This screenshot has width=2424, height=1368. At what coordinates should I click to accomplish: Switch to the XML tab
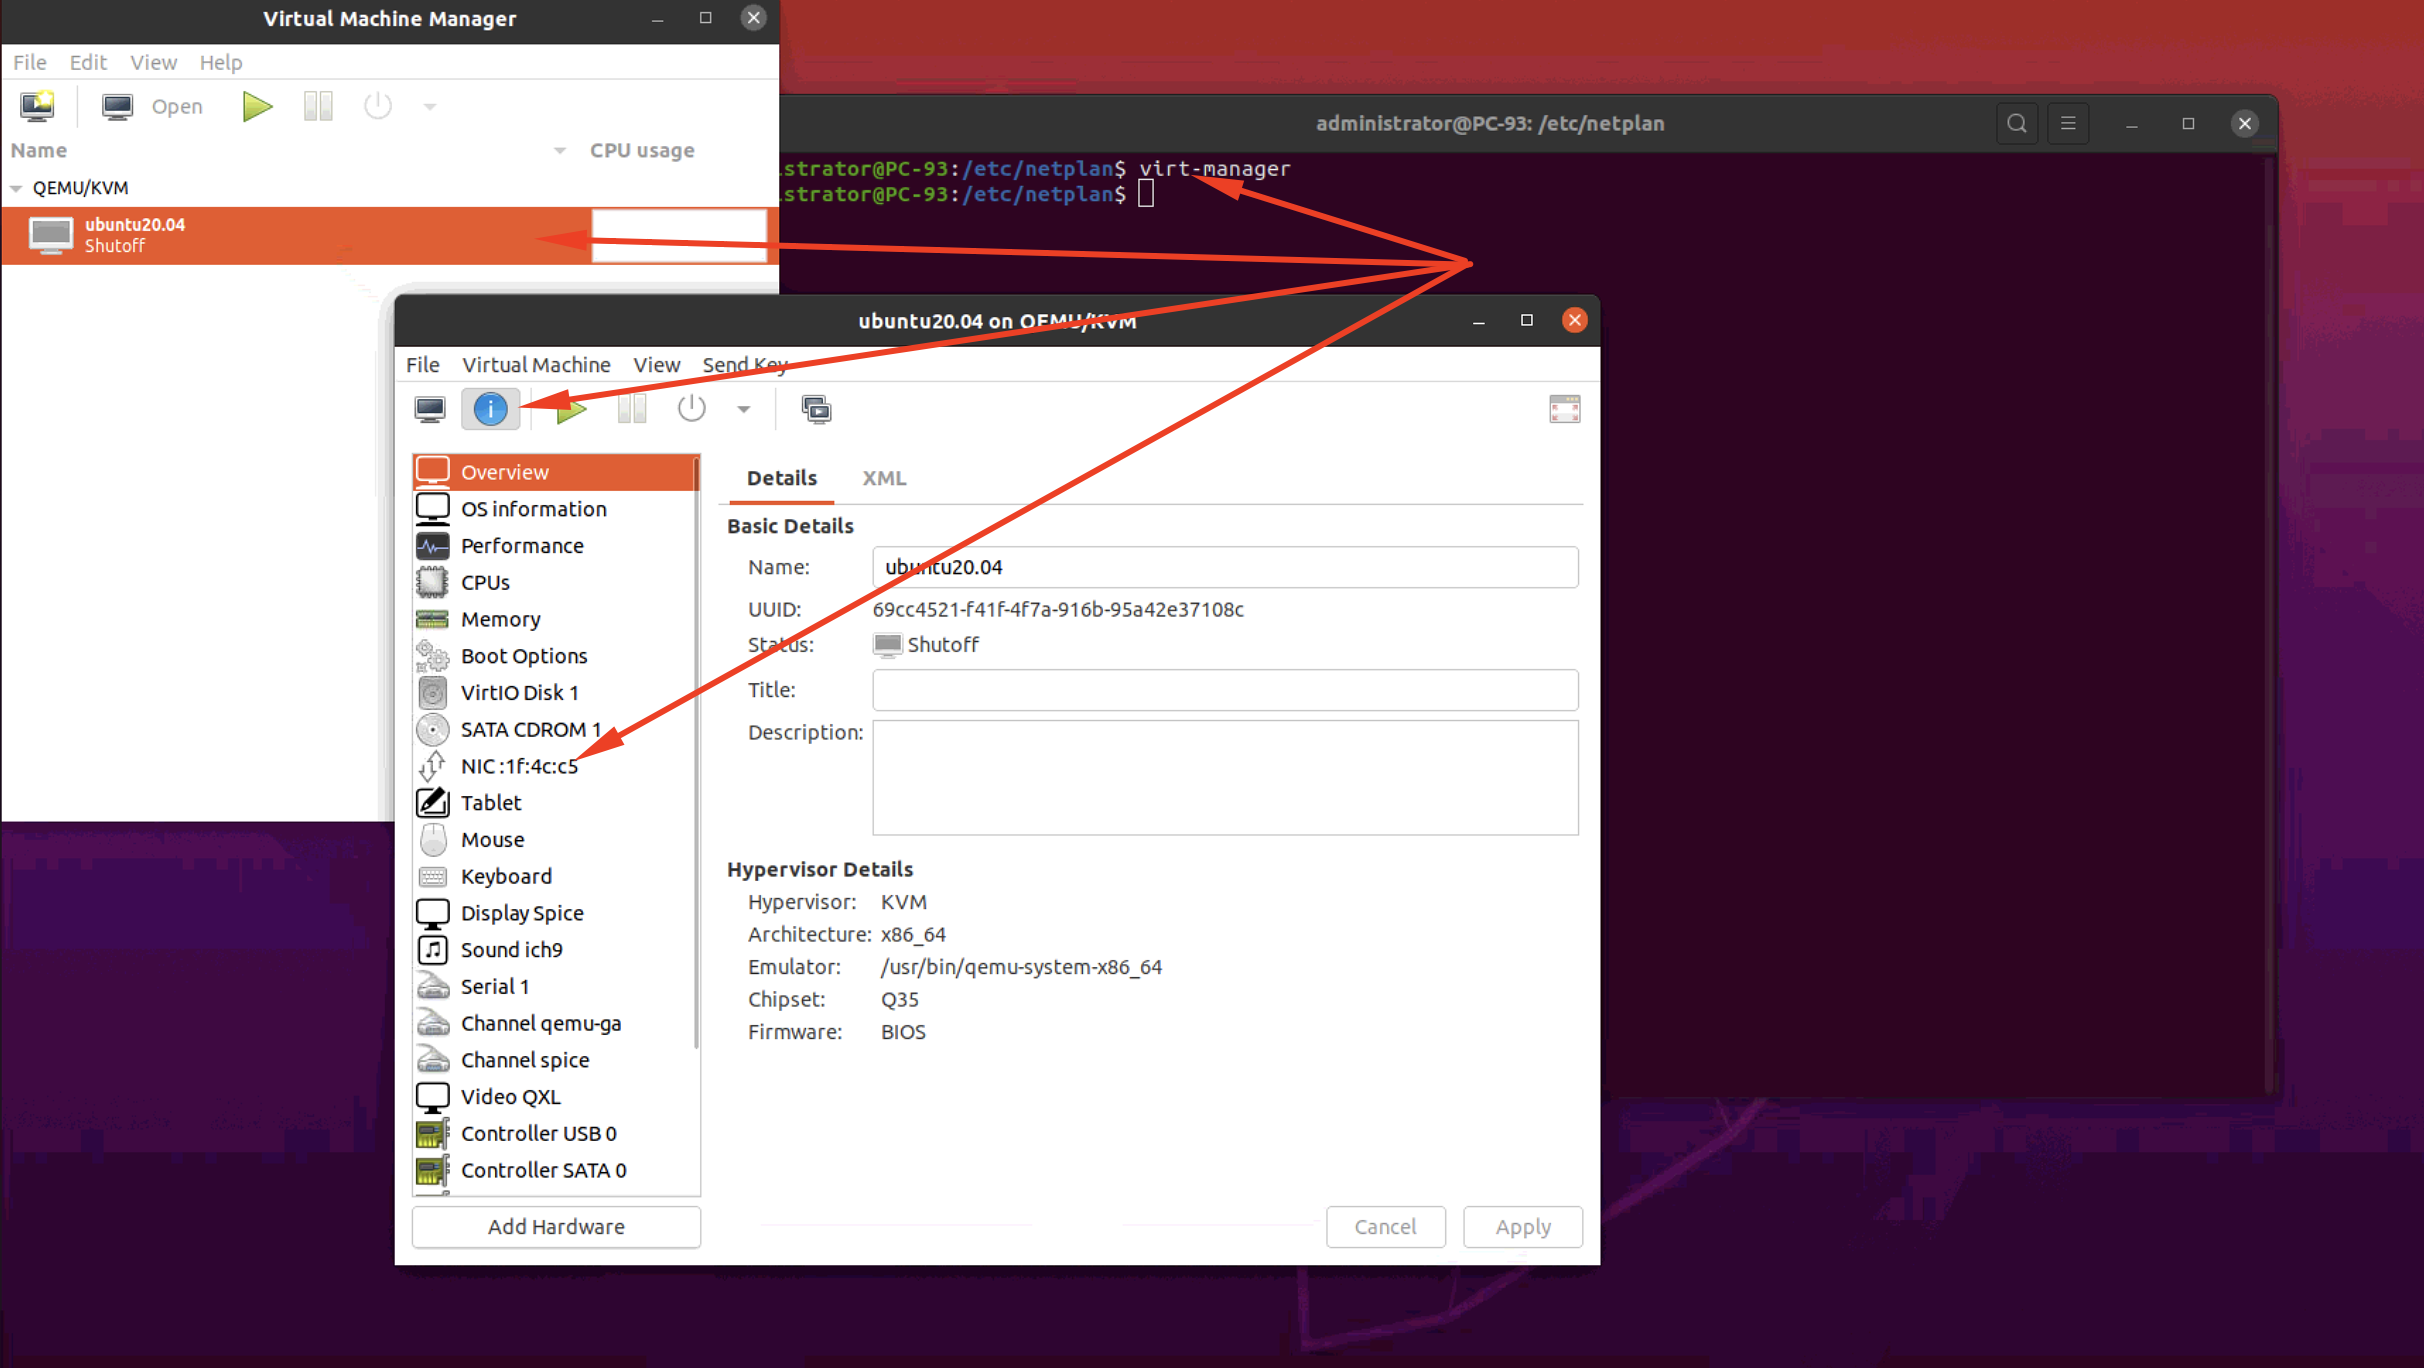[884, 478]
